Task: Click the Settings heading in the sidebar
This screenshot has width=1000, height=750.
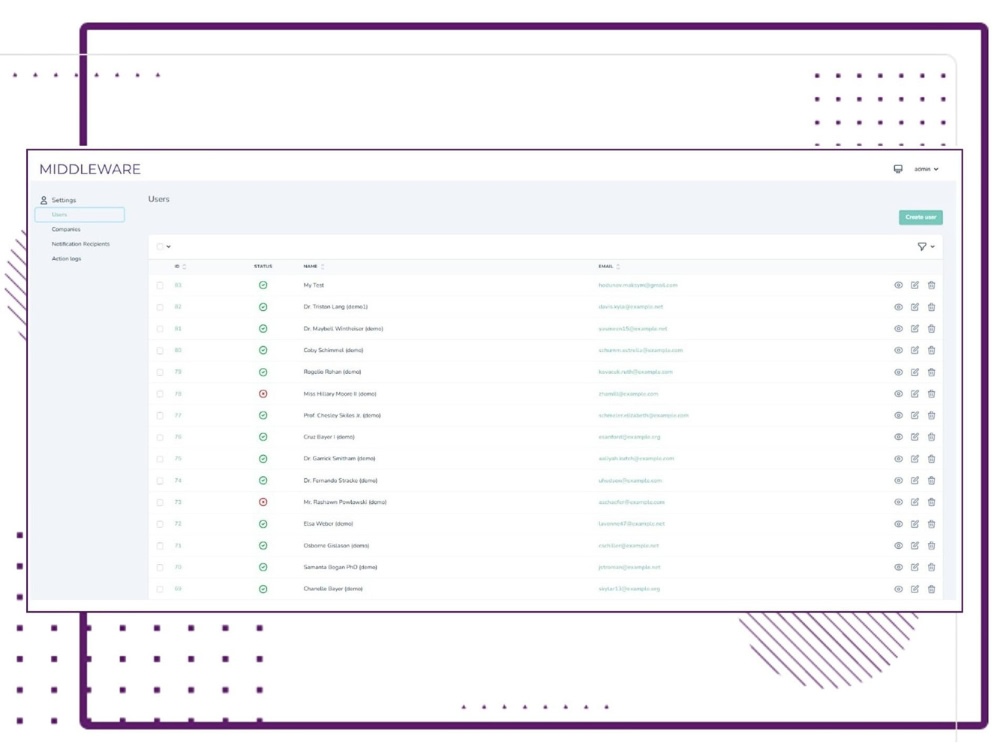Action: click(64, 200)
